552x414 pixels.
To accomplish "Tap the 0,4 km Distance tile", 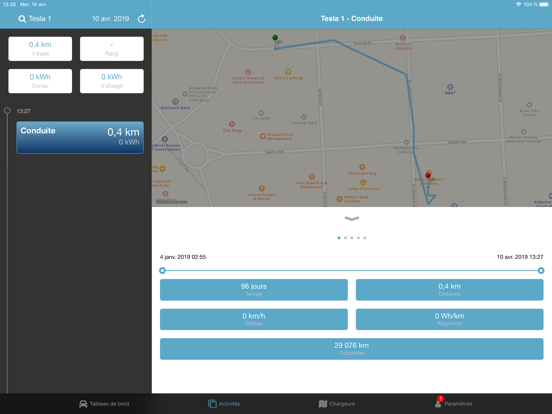I will (x=450, y=290).
